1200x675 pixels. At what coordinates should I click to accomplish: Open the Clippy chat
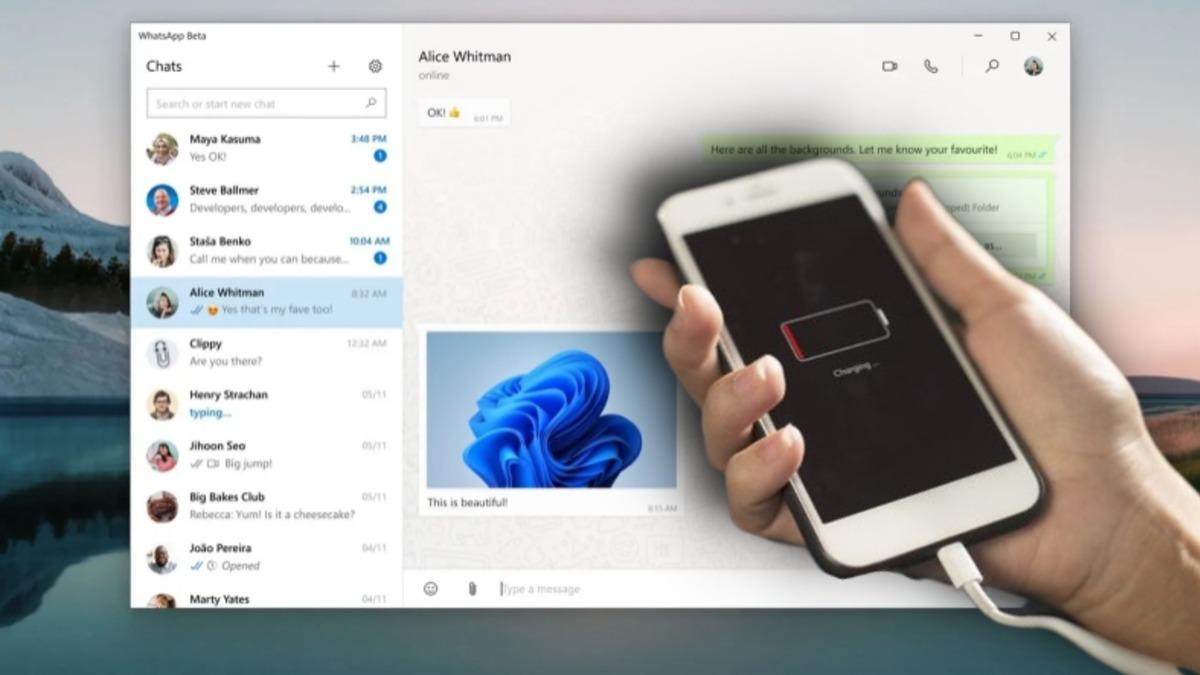pos(266,352)
